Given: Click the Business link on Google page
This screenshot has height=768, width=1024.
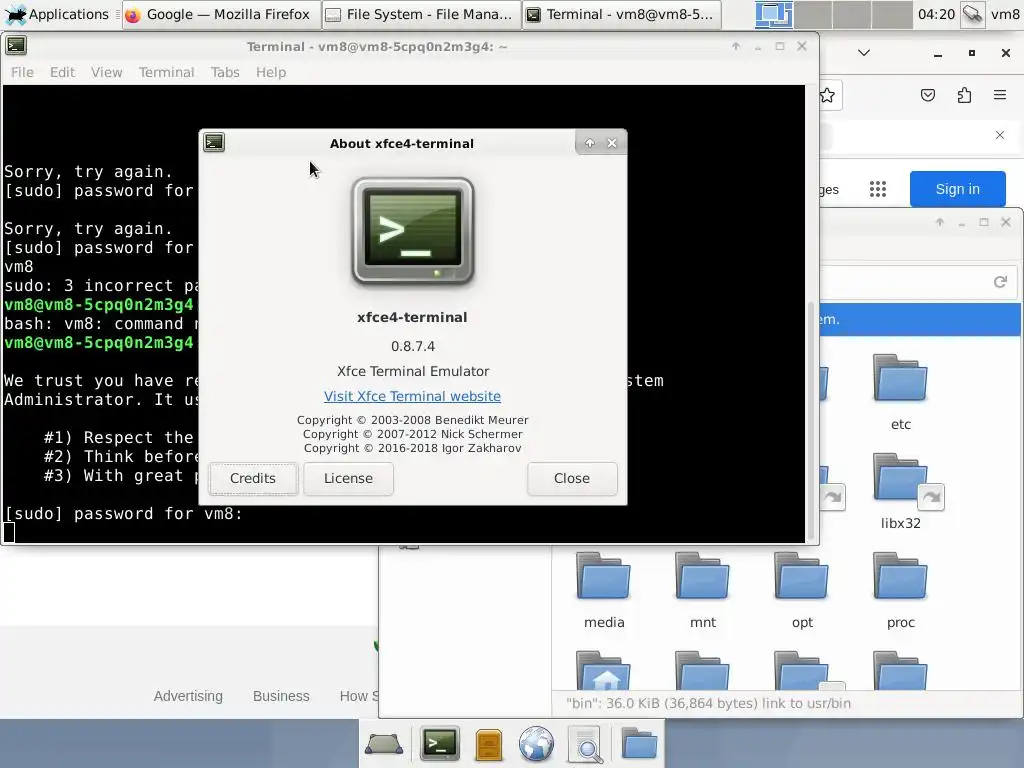Looking at the screenshot, I should click(281, 696).
